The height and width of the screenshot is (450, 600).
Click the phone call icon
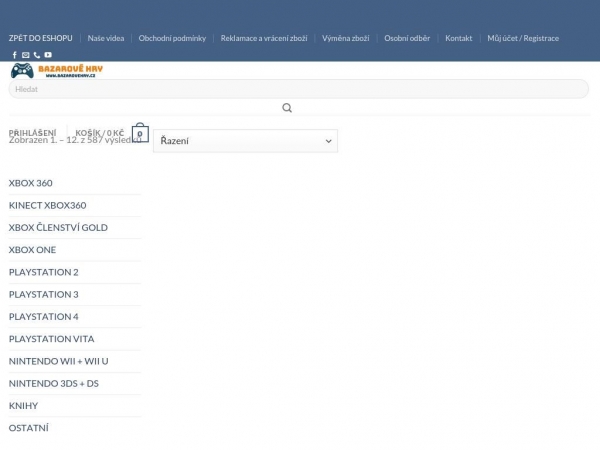pyautogui.click(x=37, y=55)
